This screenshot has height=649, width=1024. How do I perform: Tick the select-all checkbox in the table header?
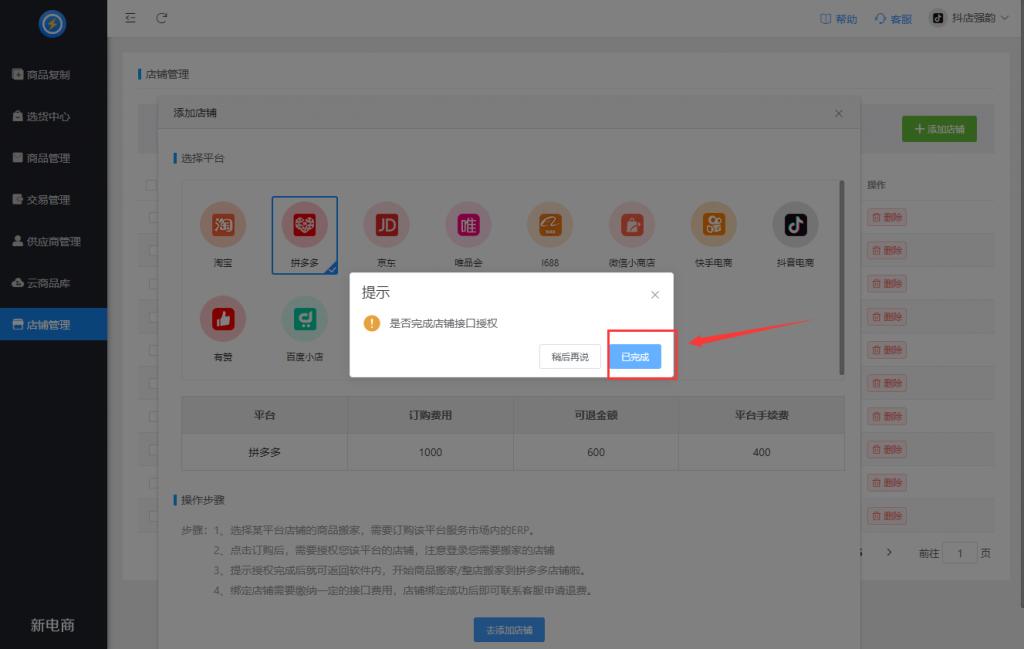tap(151, 184)
